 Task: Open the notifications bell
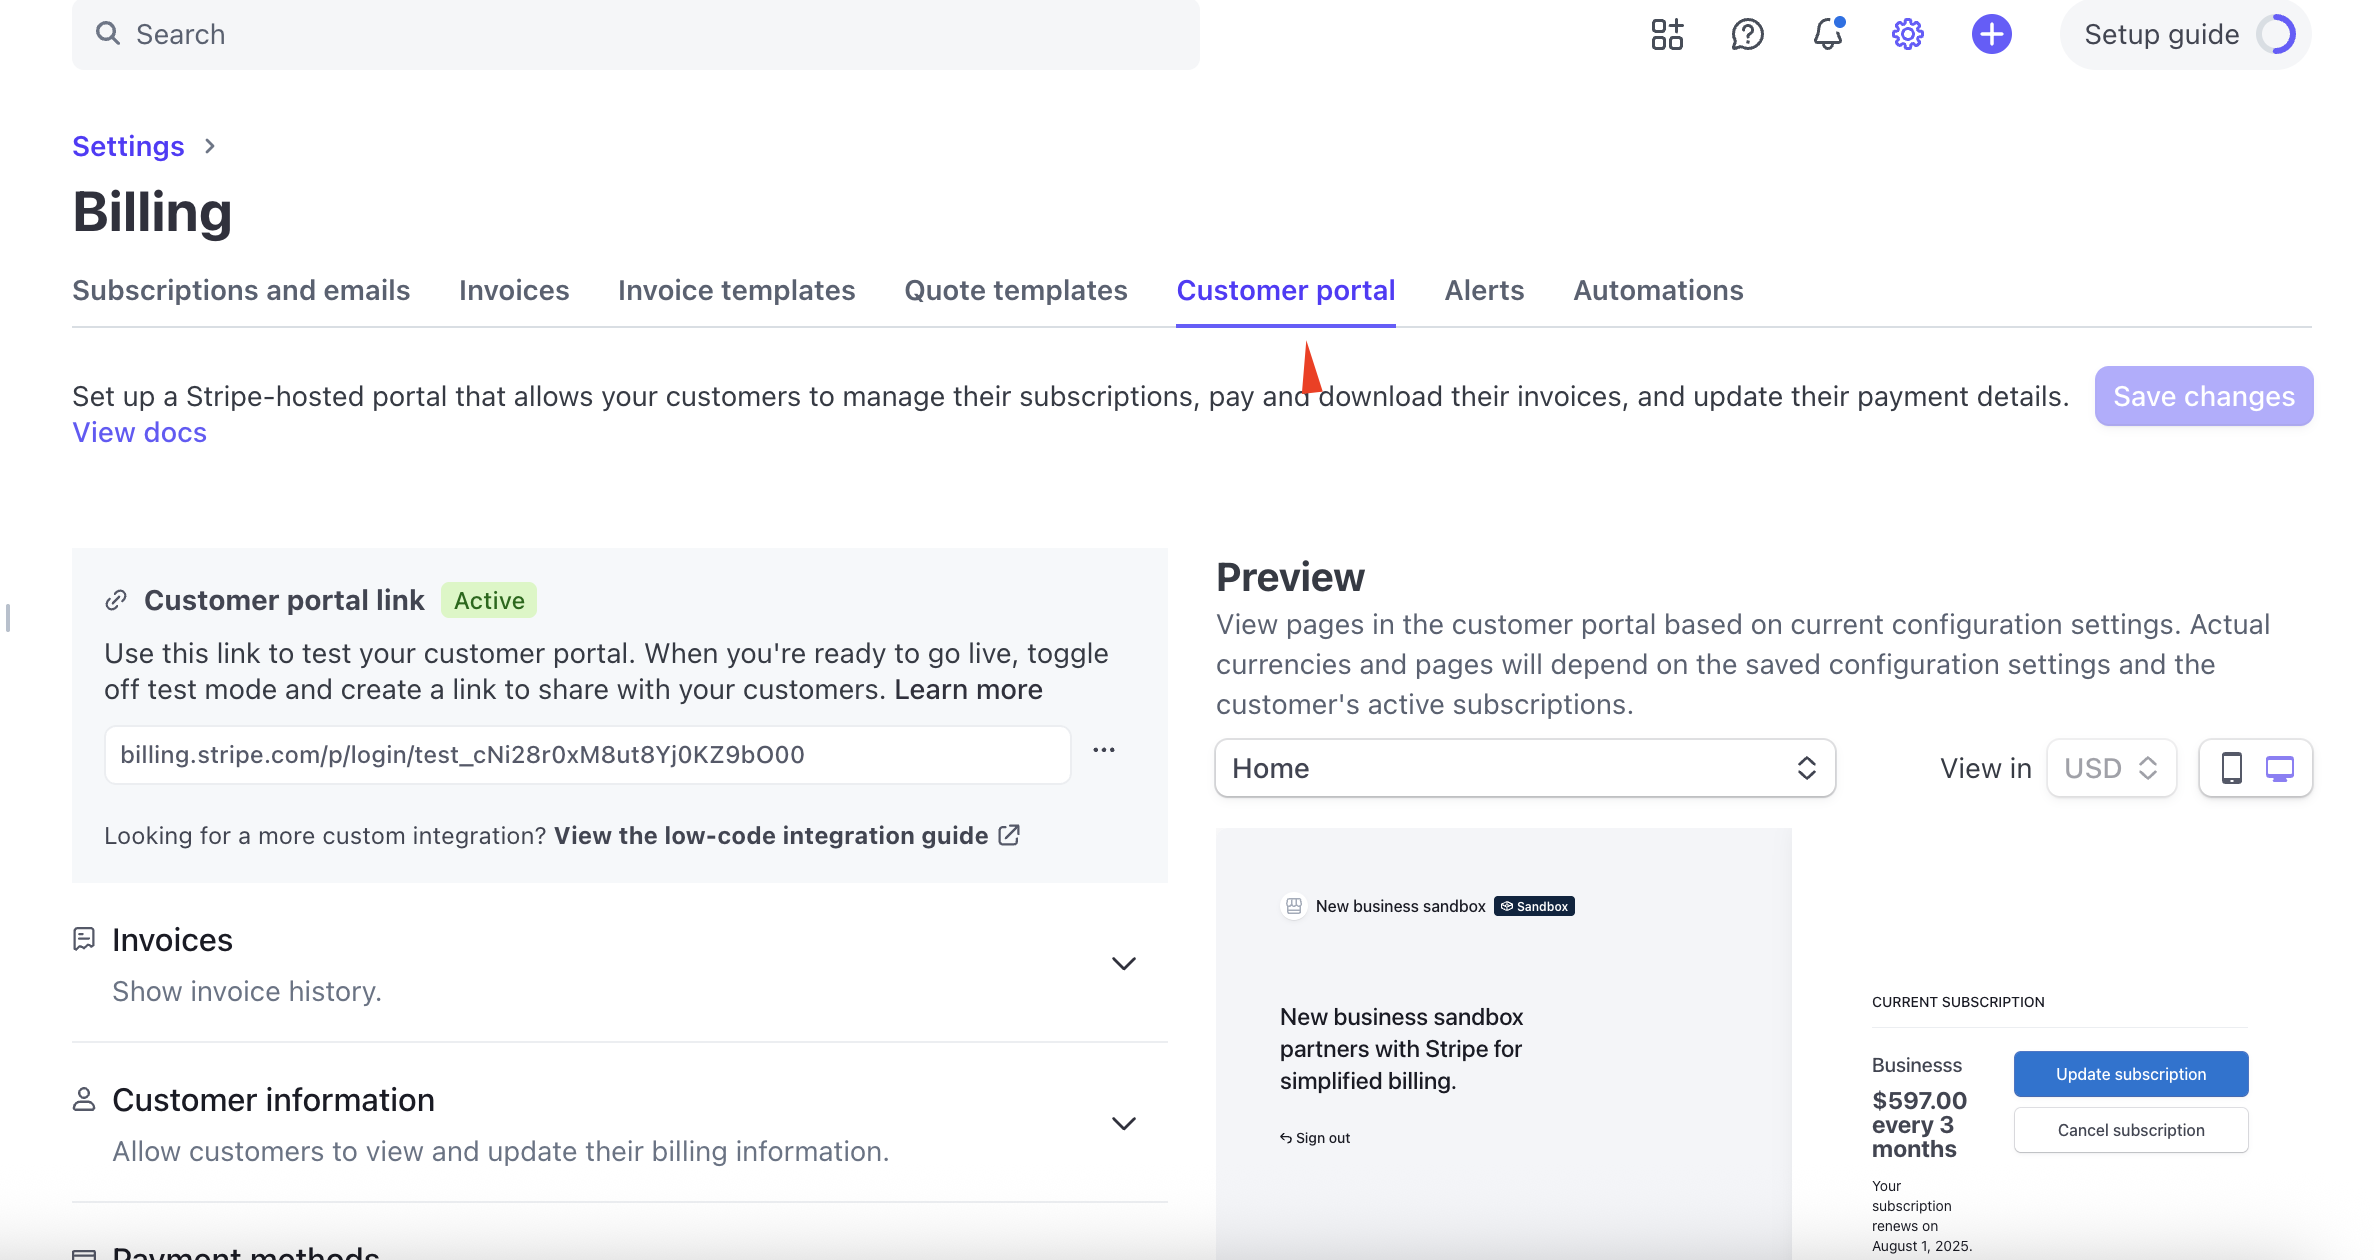1828,34
